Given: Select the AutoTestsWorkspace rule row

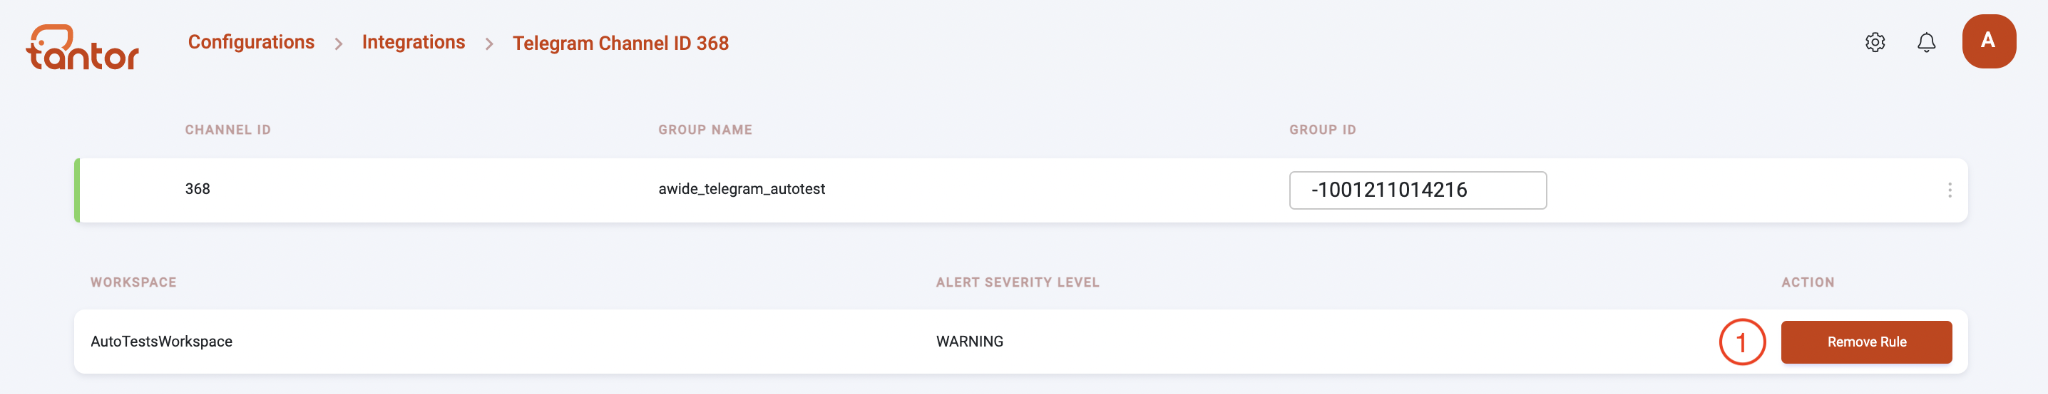Looking at the screenshot, I should point(1021,342).
